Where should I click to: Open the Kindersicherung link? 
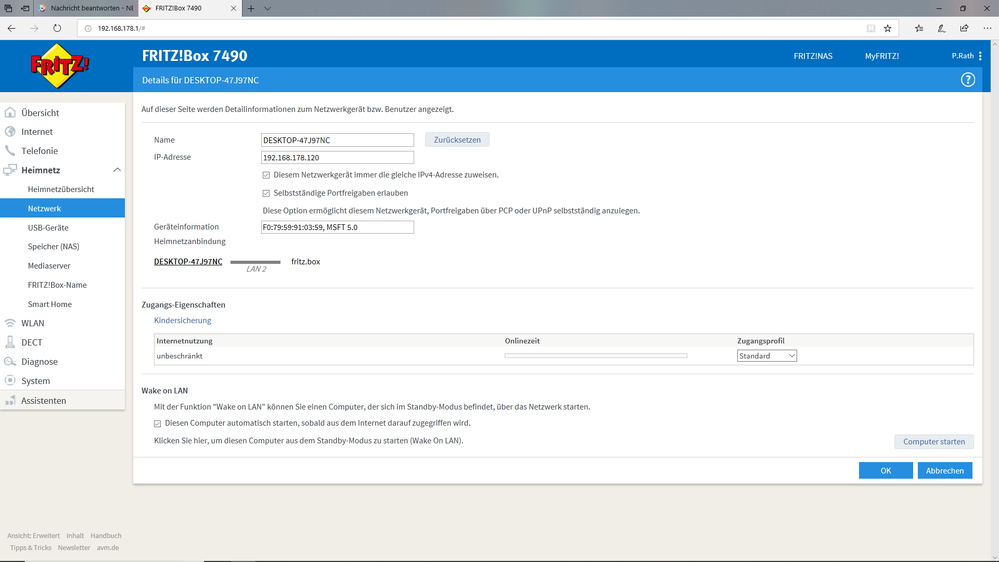[x=182, y=321]
